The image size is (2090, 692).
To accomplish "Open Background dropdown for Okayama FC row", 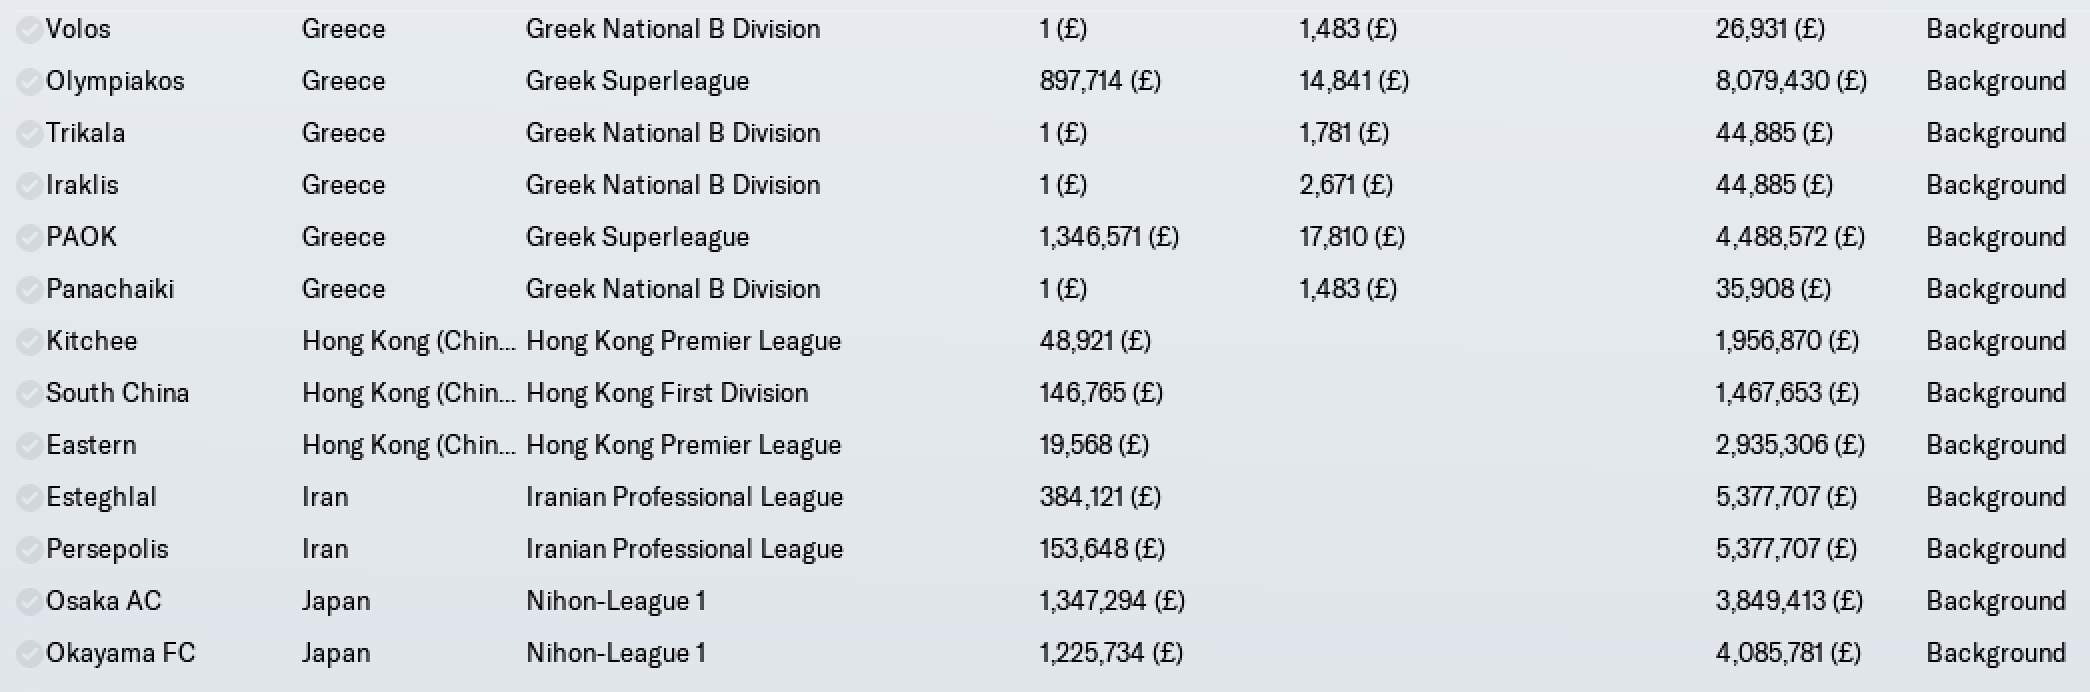I will tap(1996, 653).
